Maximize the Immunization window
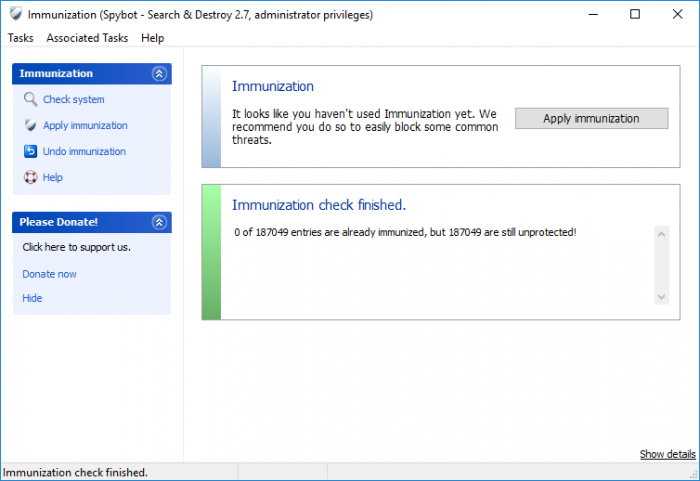 (x=635, y=14)
